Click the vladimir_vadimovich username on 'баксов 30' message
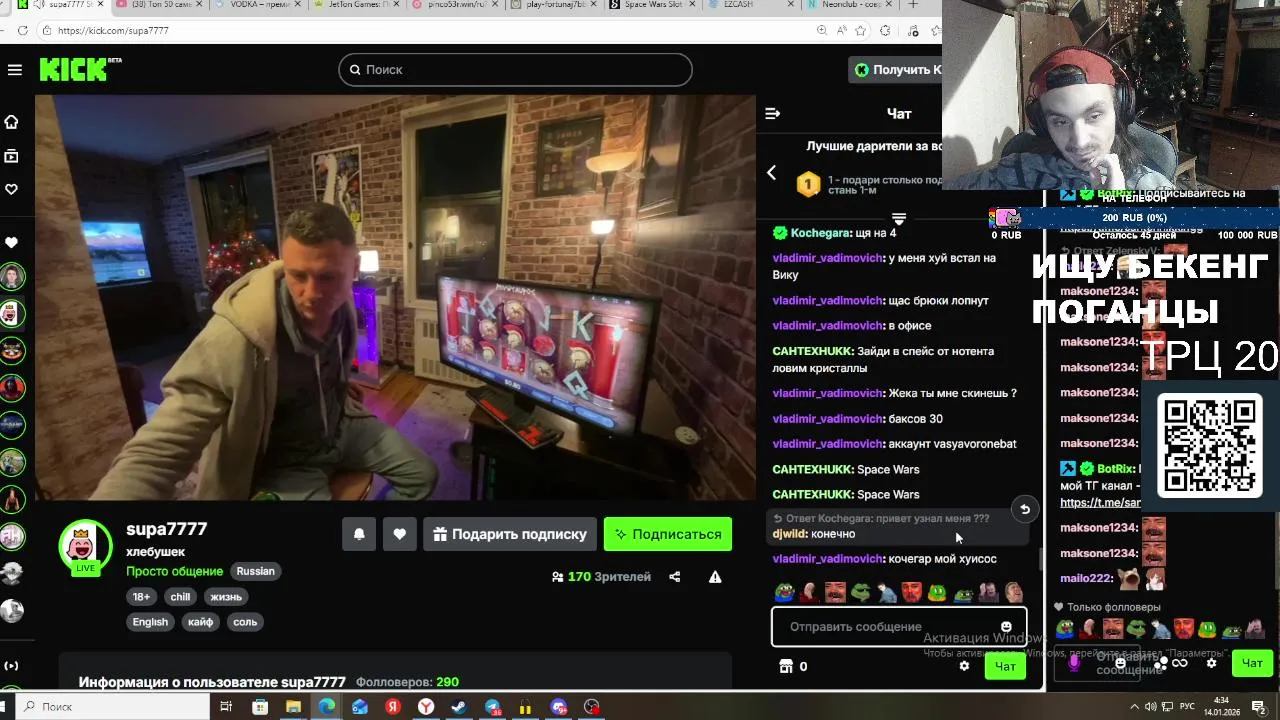This screenshot has width=1280, height=720. click(x=828, y=419)
